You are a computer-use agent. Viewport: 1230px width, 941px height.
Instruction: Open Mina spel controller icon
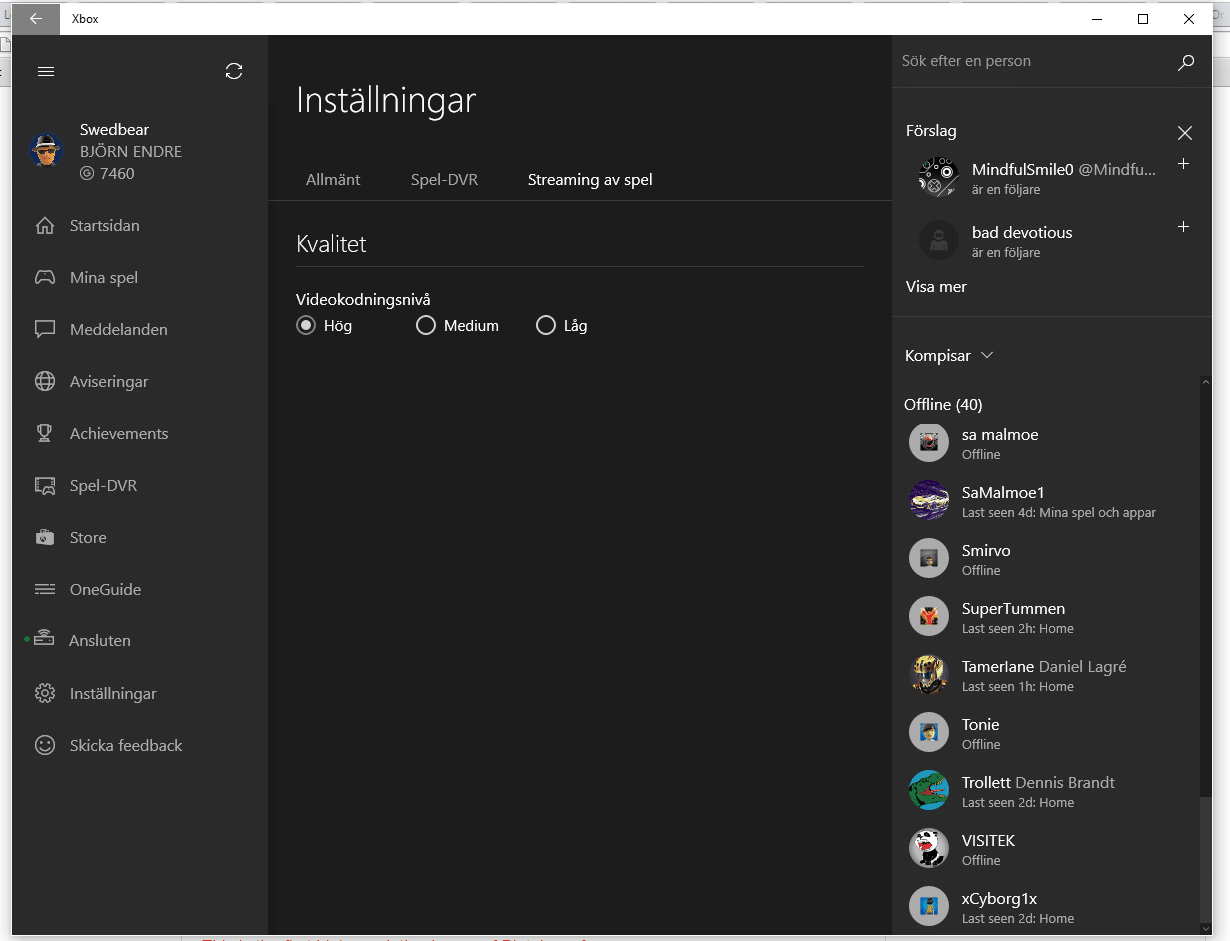[44, 278]
